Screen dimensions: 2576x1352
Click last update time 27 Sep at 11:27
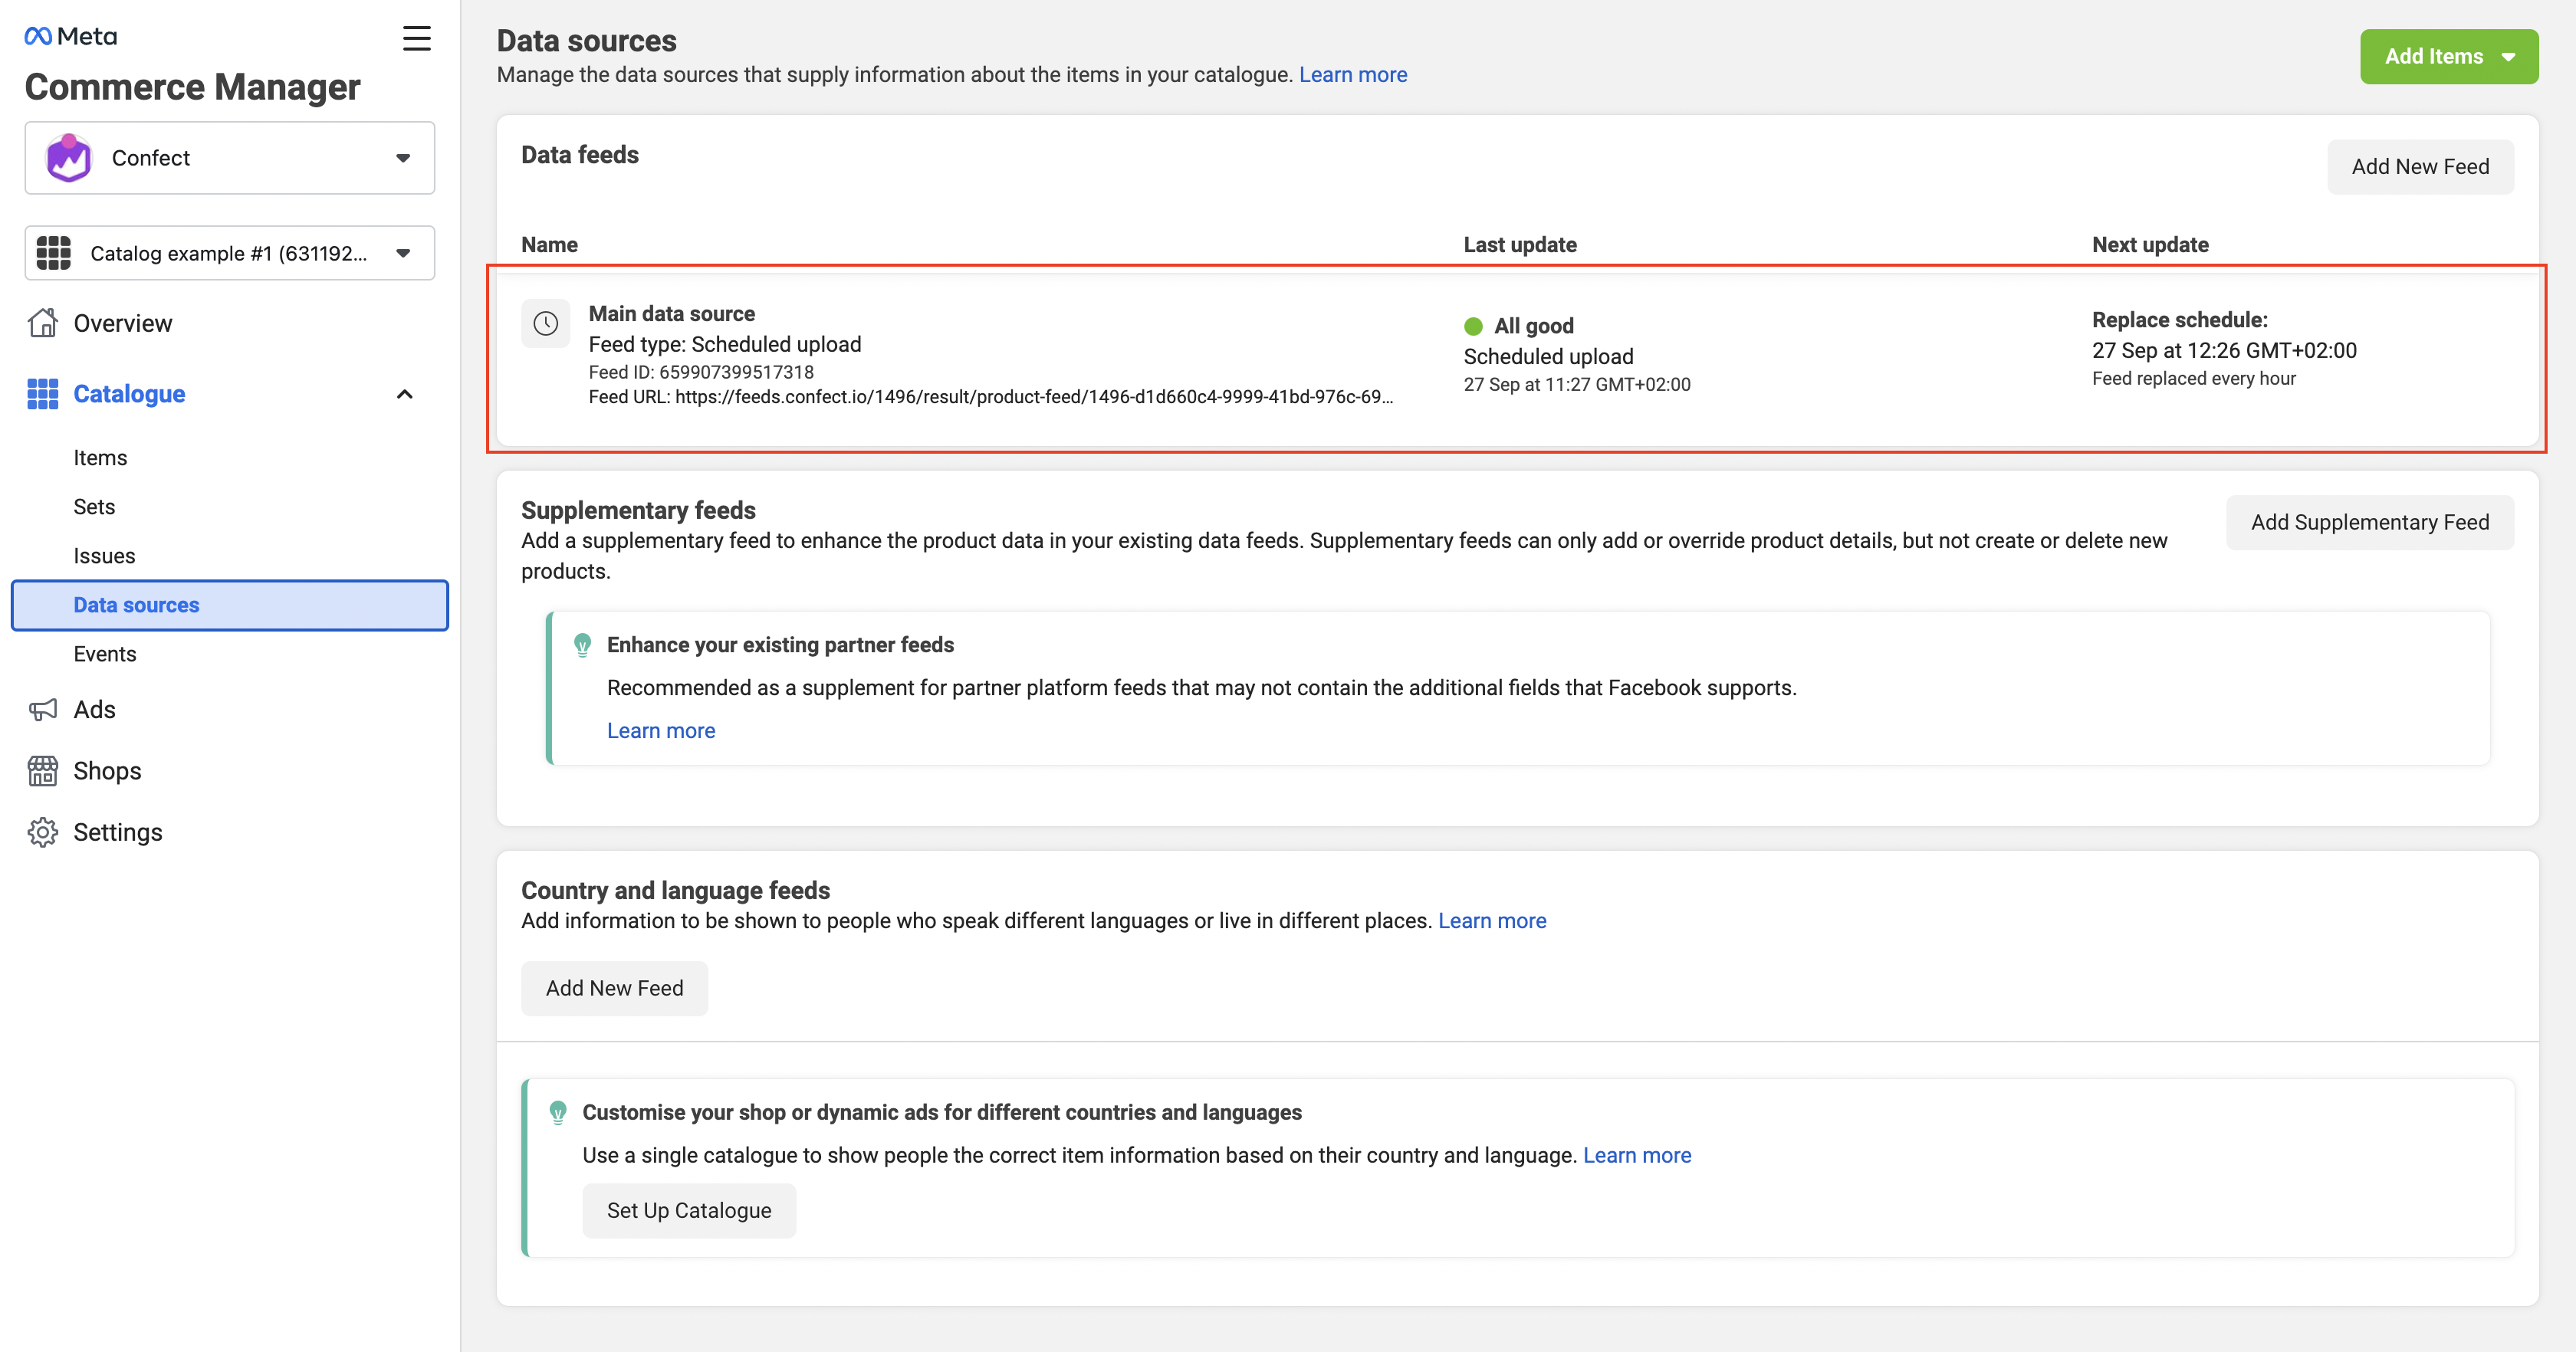(1576, 384)
